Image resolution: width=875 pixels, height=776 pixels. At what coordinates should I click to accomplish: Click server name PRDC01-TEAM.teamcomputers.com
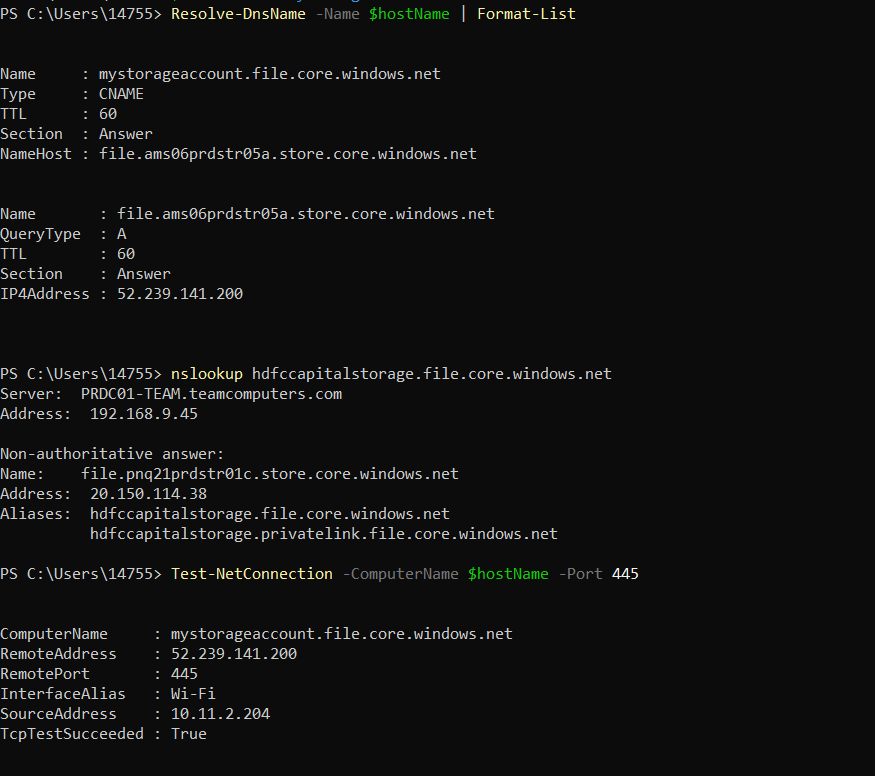coord(211,394)
